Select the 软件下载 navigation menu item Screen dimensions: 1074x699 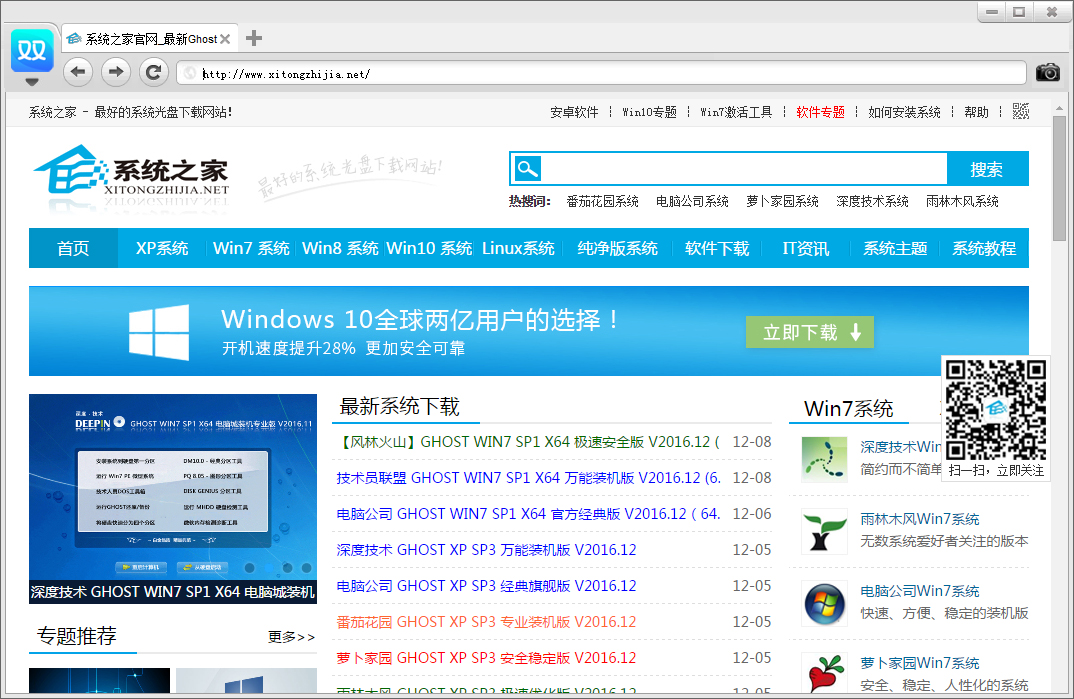[717, 249]
